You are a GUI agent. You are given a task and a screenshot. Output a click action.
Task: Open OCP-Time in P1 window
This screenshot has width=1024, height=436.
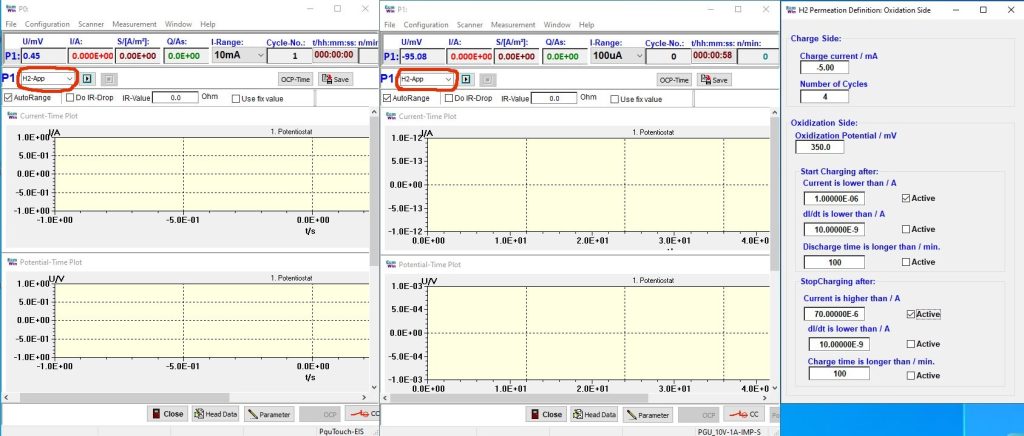point(674,80)
